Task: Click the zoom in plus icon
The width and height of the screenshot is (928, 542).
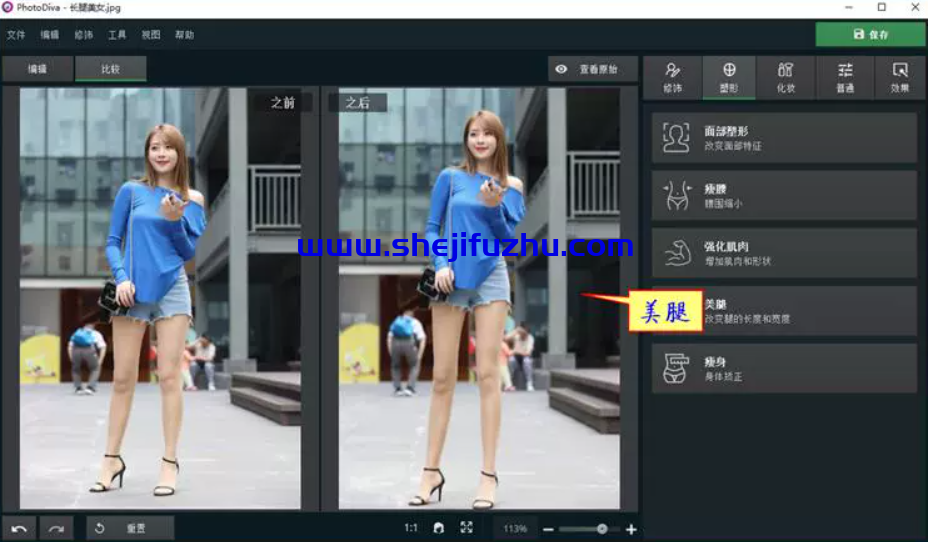Action: coord(631,529)
